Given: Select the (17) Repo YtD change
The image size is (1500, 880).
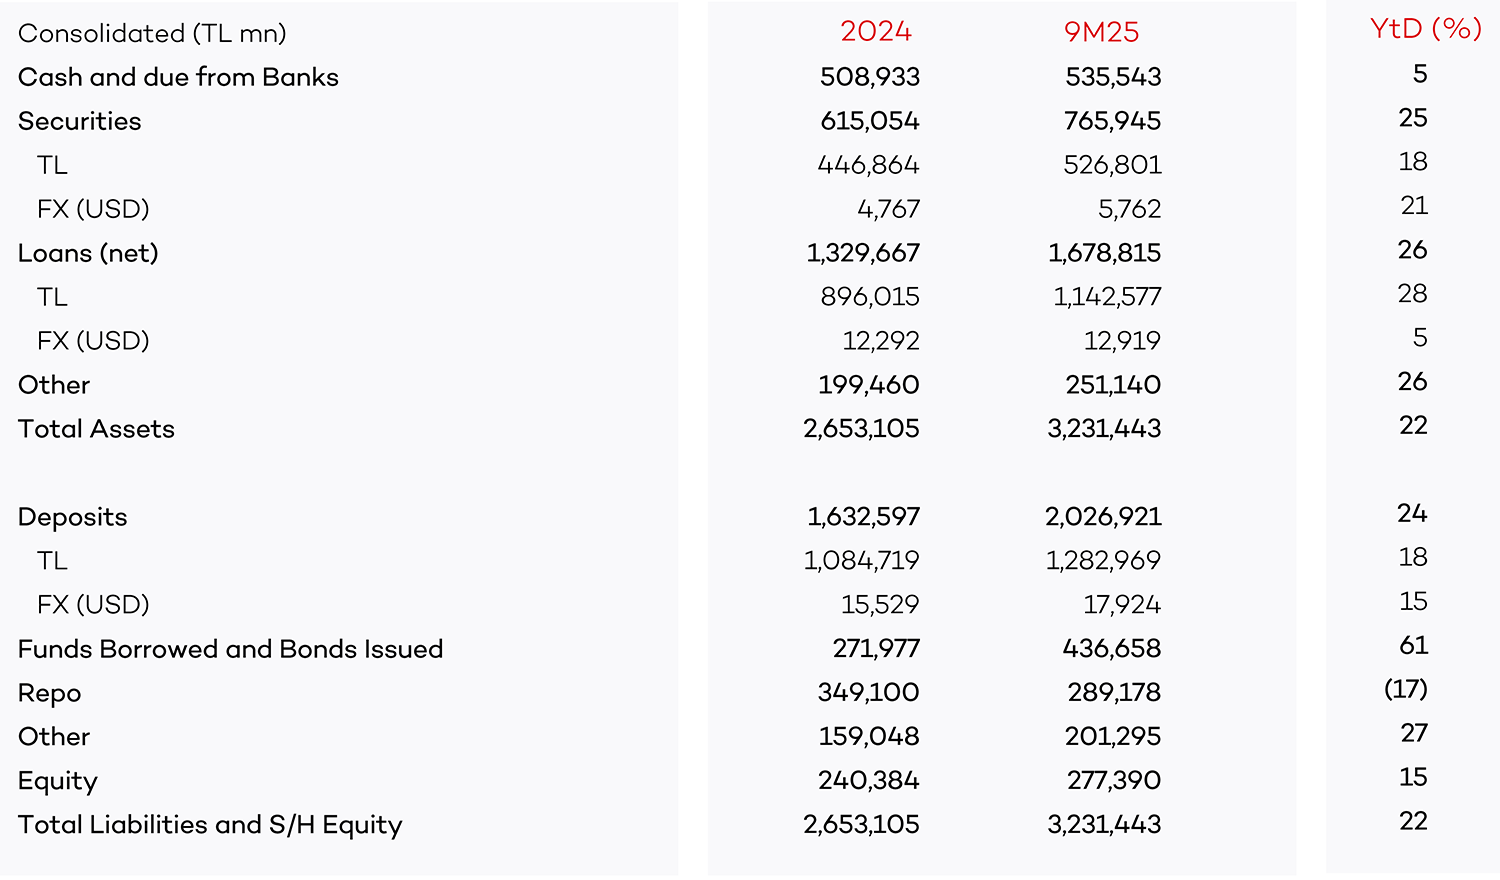Looking at the screenshot, I should point(1405,689).
